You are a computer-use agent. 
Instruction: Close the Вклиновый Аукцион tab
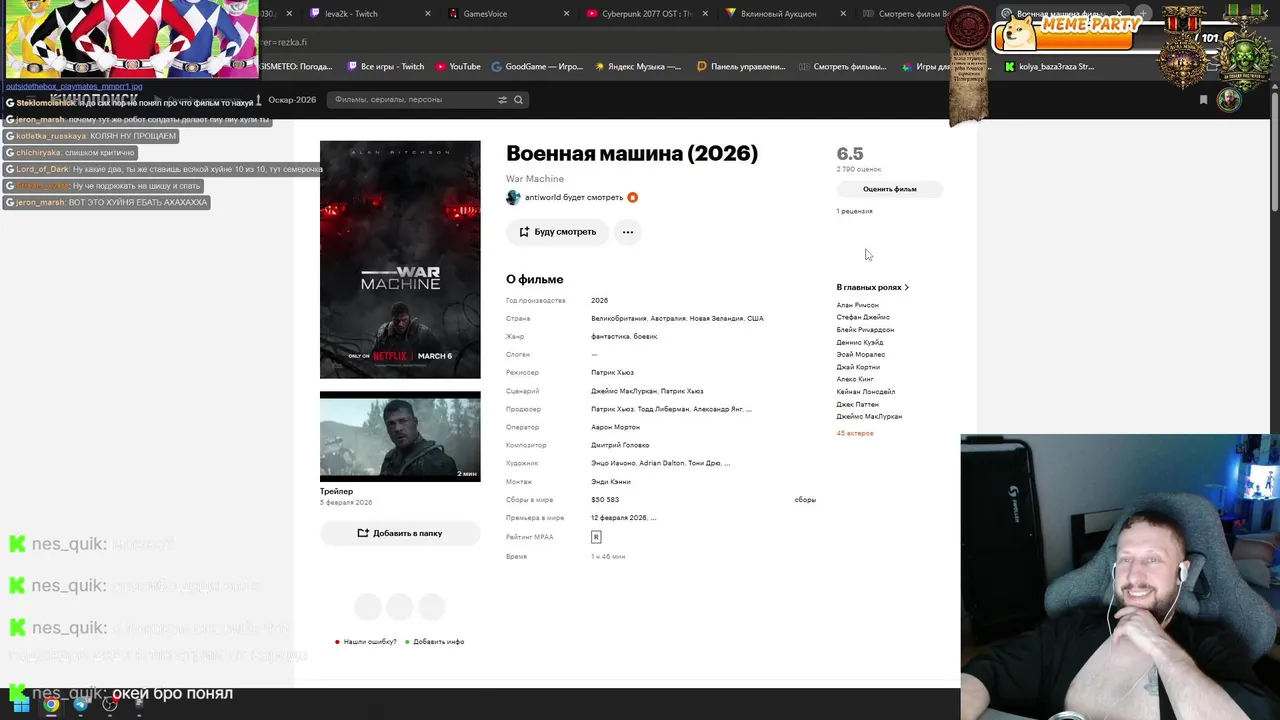pyautogui.click(x=843, y=14)
